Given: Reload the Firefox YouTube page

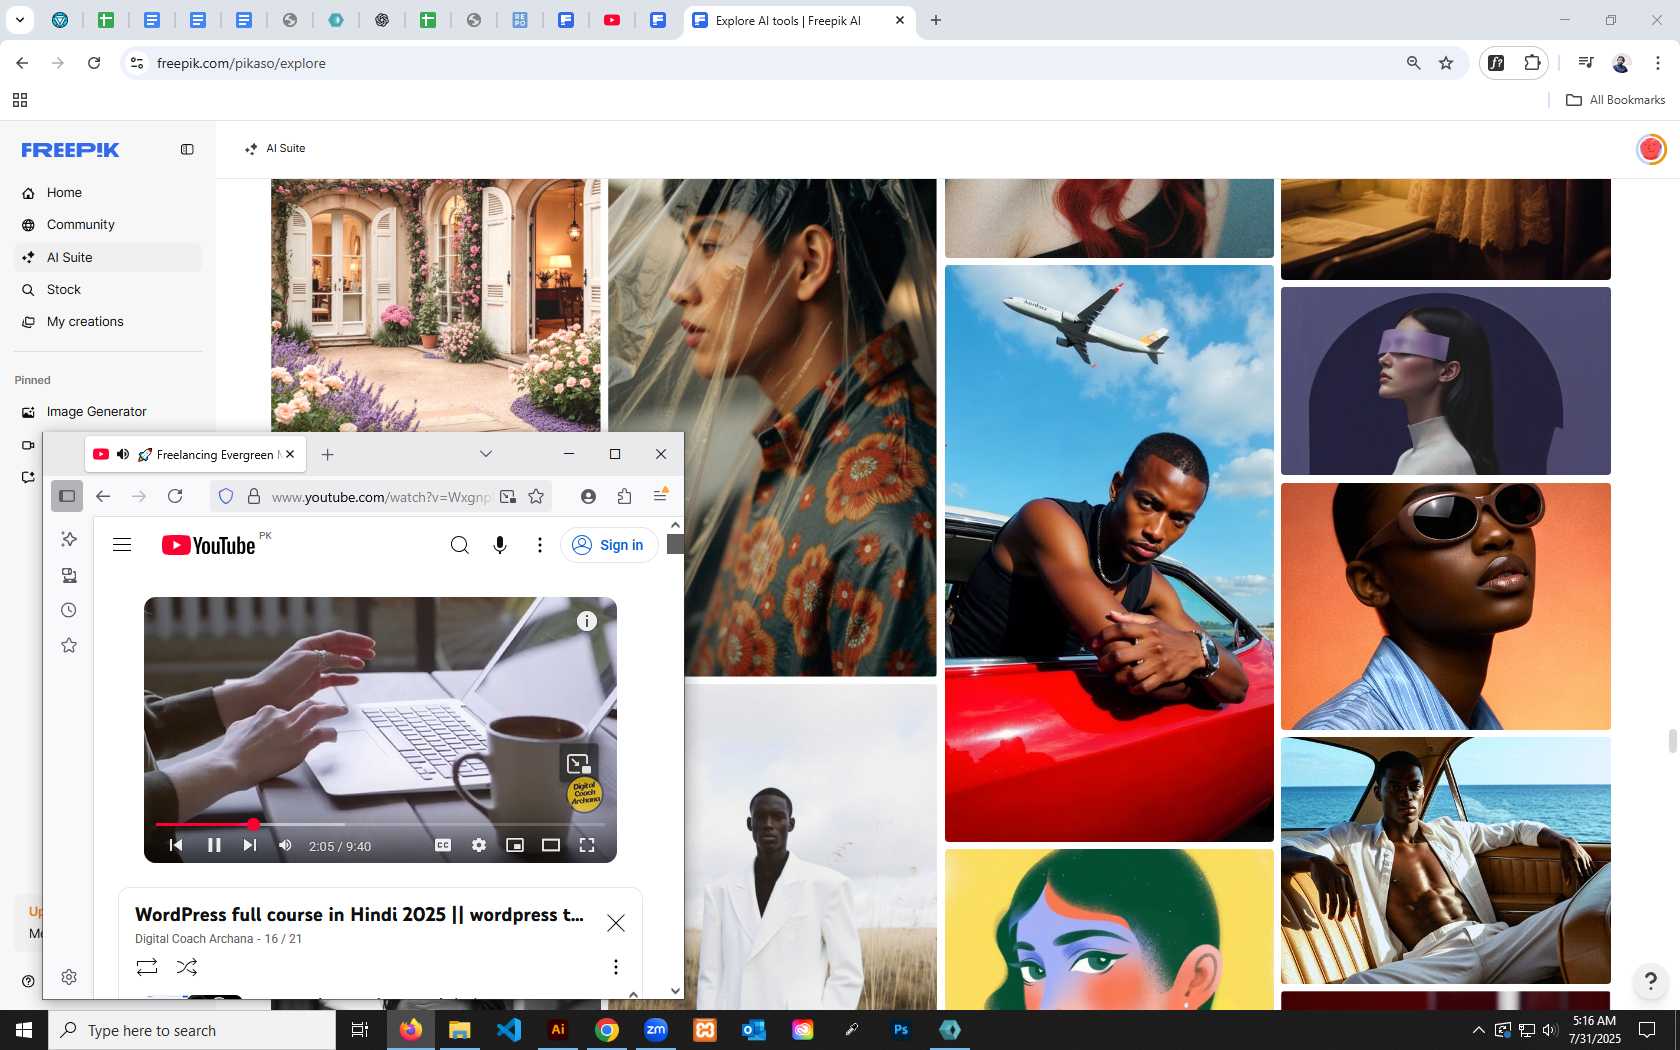Looking at the screenshot, I should pyautogui.click(x=175, y=496).
